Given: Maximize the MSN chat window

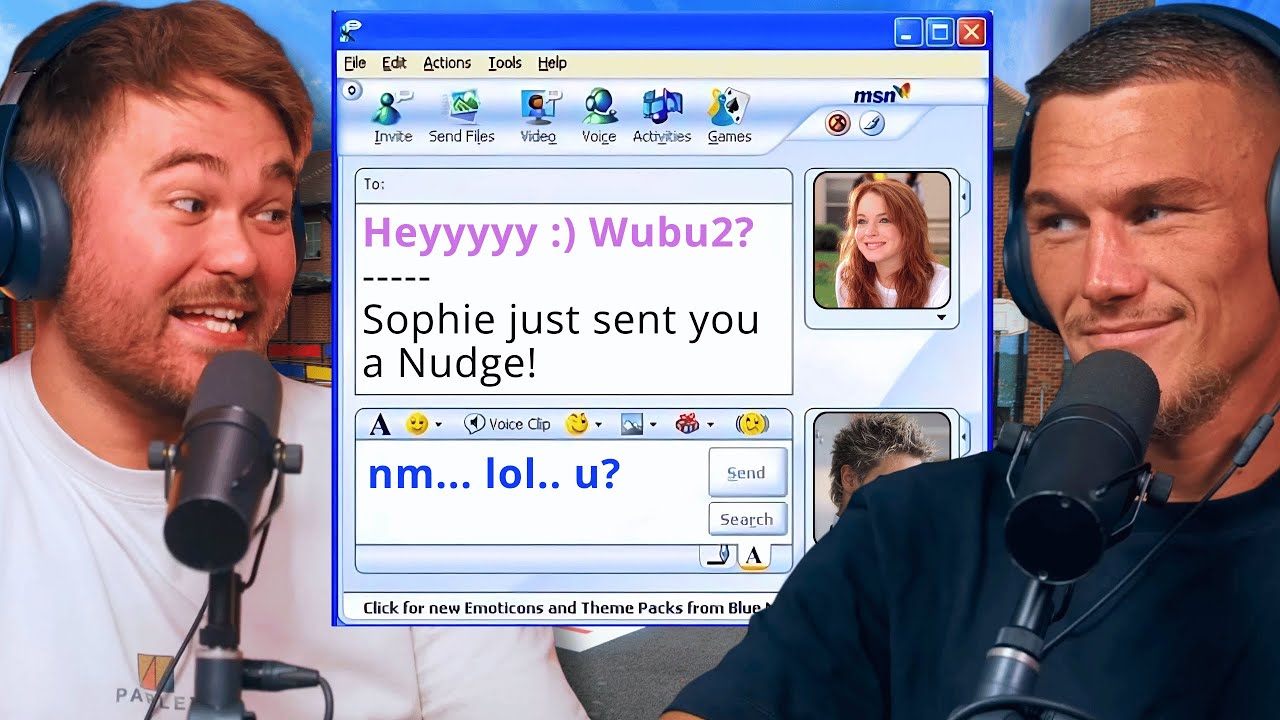Looking at the screenshot, I should 940,32.
